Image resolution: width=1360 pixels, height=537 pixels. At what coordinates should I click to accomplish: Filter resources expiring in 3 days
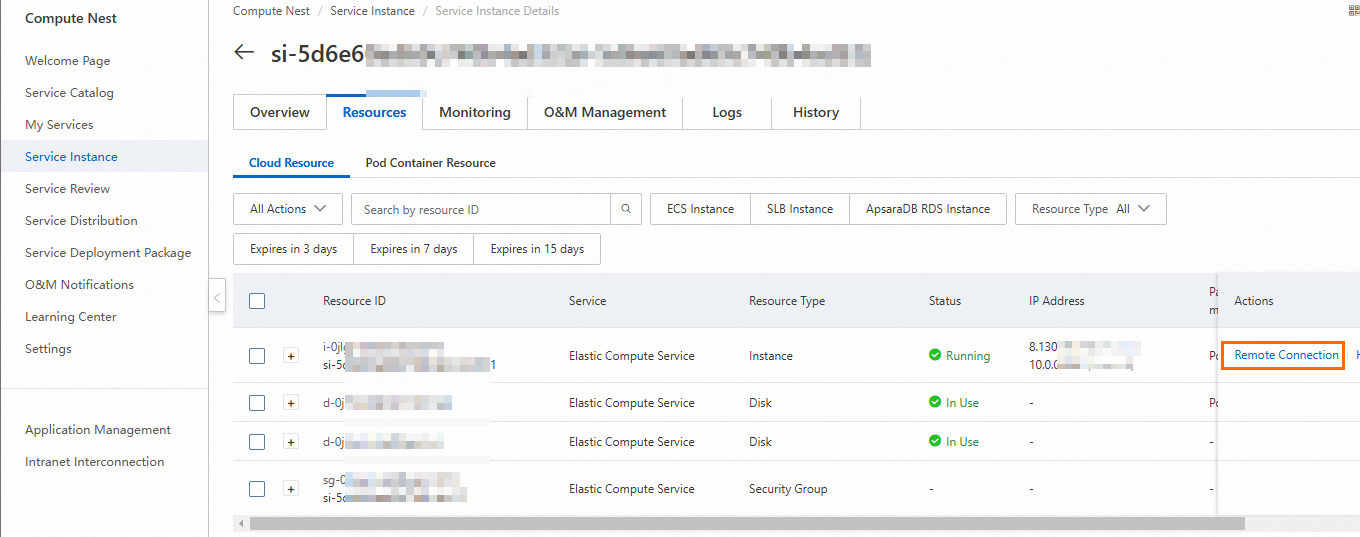[293, 249]
